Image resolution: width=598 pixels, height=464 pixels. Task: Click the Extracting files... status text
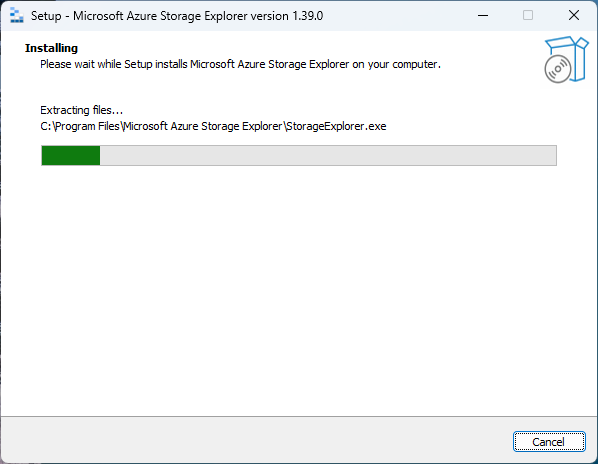81,110
